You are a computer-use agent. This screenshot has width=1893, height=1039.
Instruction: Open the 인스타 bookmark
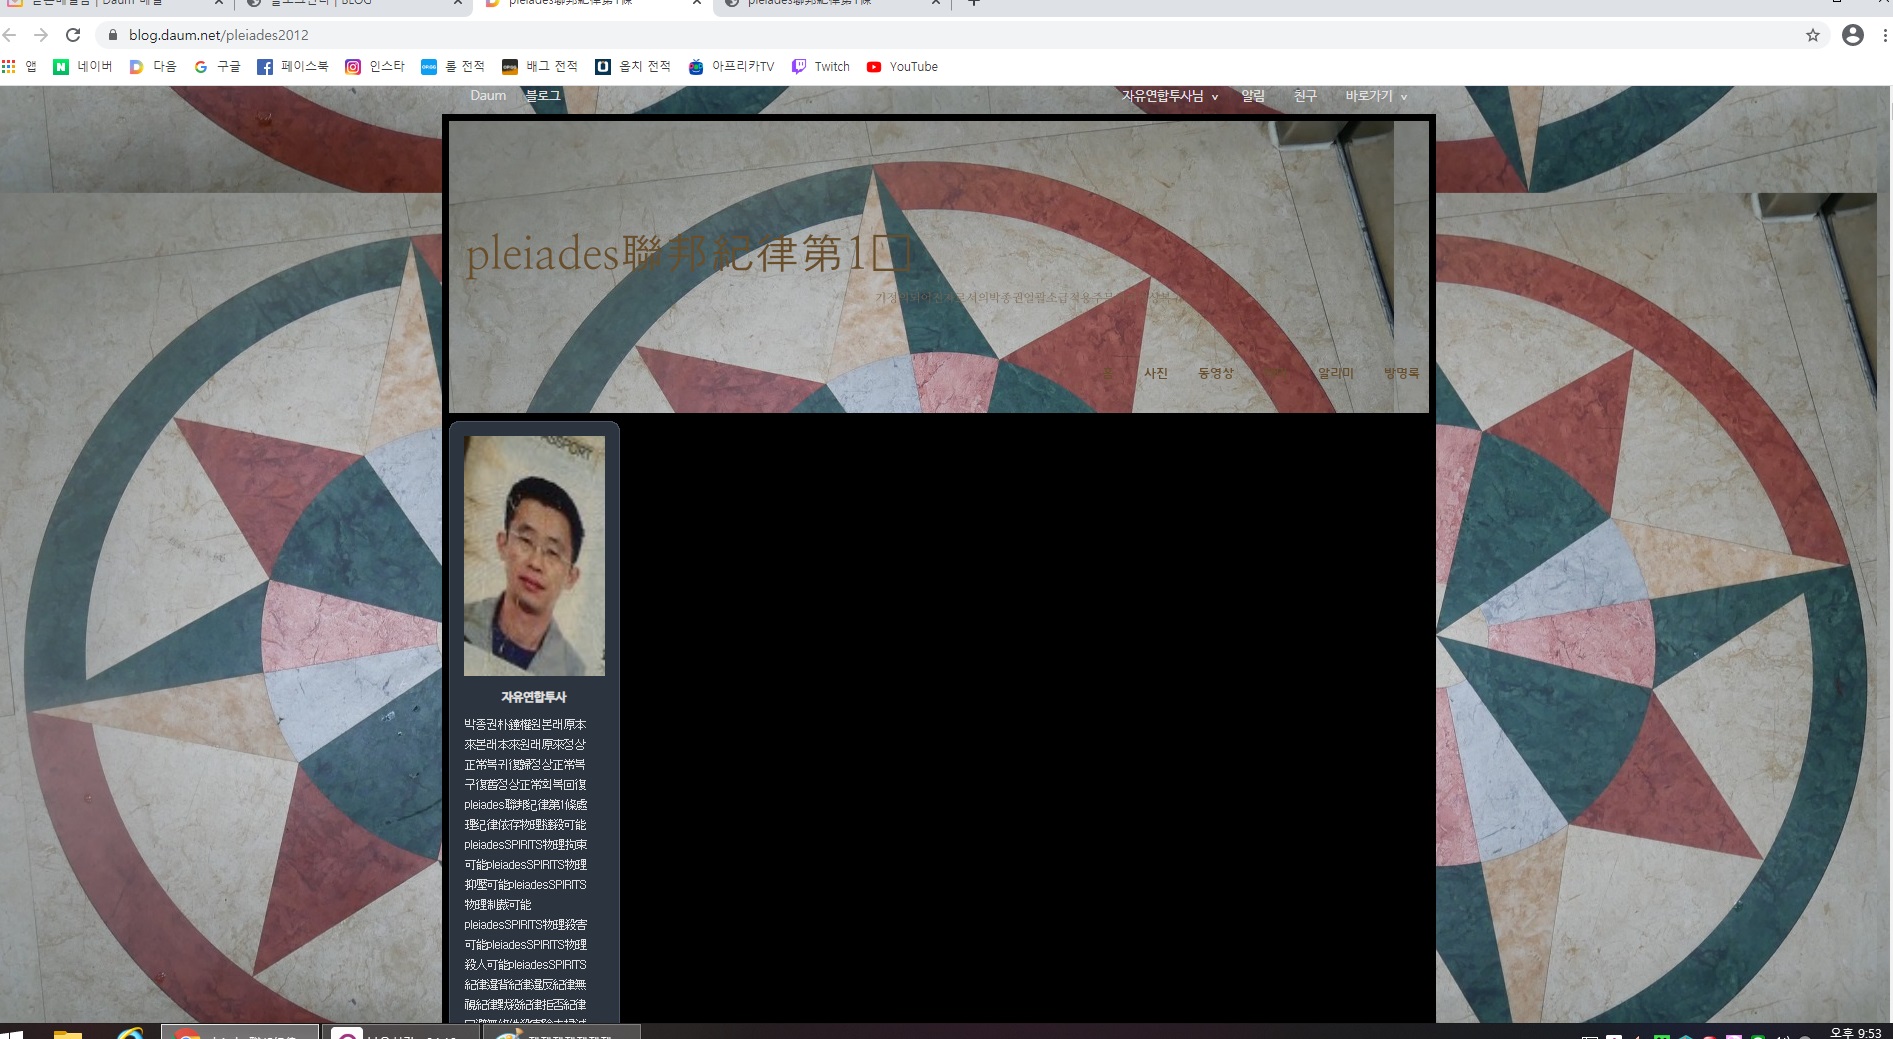pos(375,67)
